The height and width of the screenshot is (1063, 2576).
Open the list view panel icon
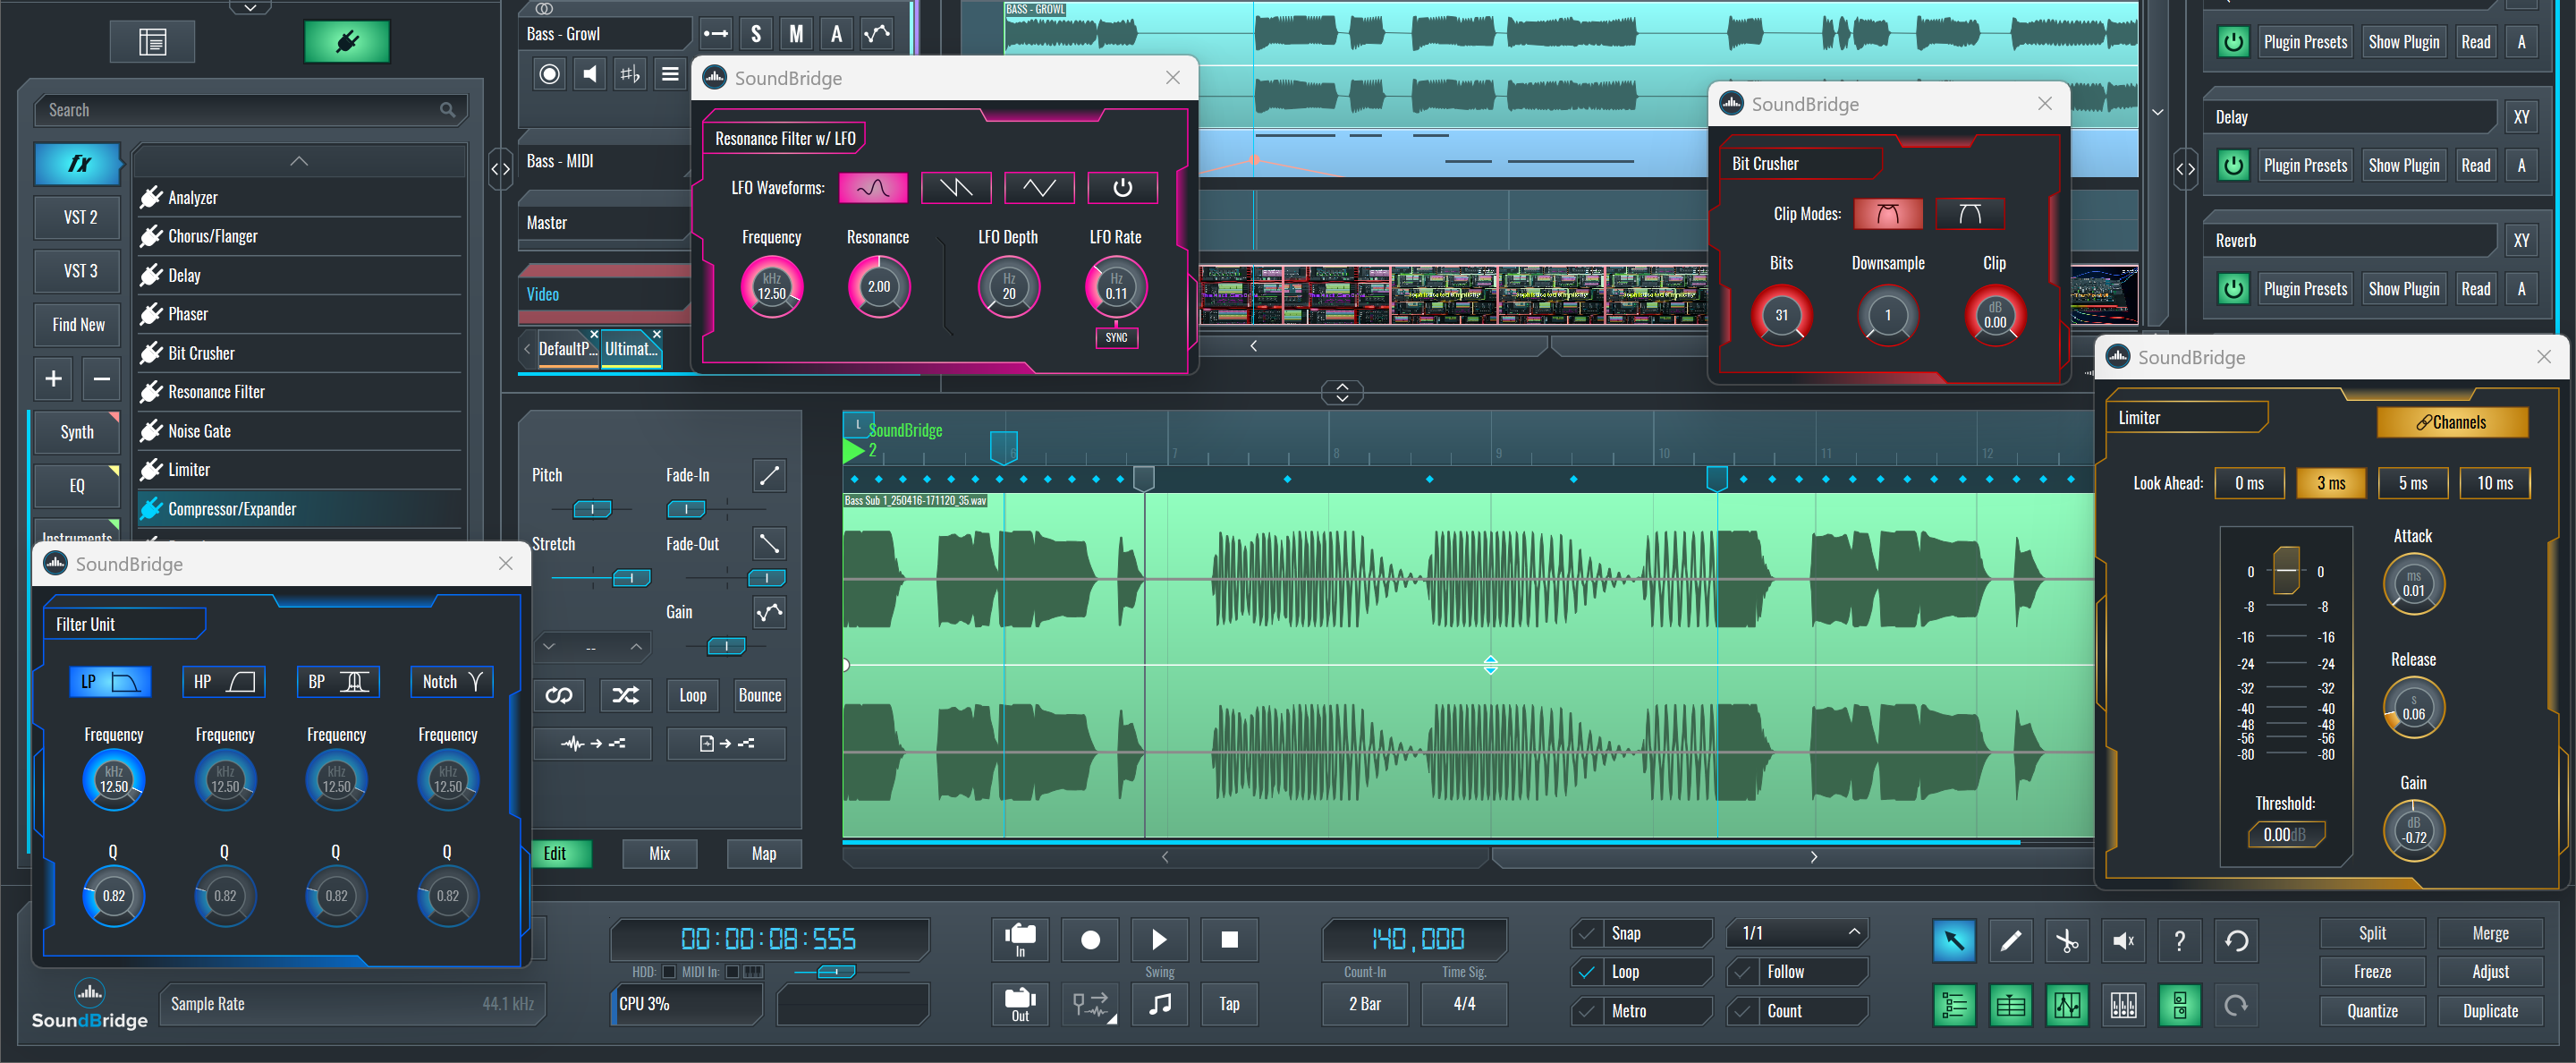point(152,42)
